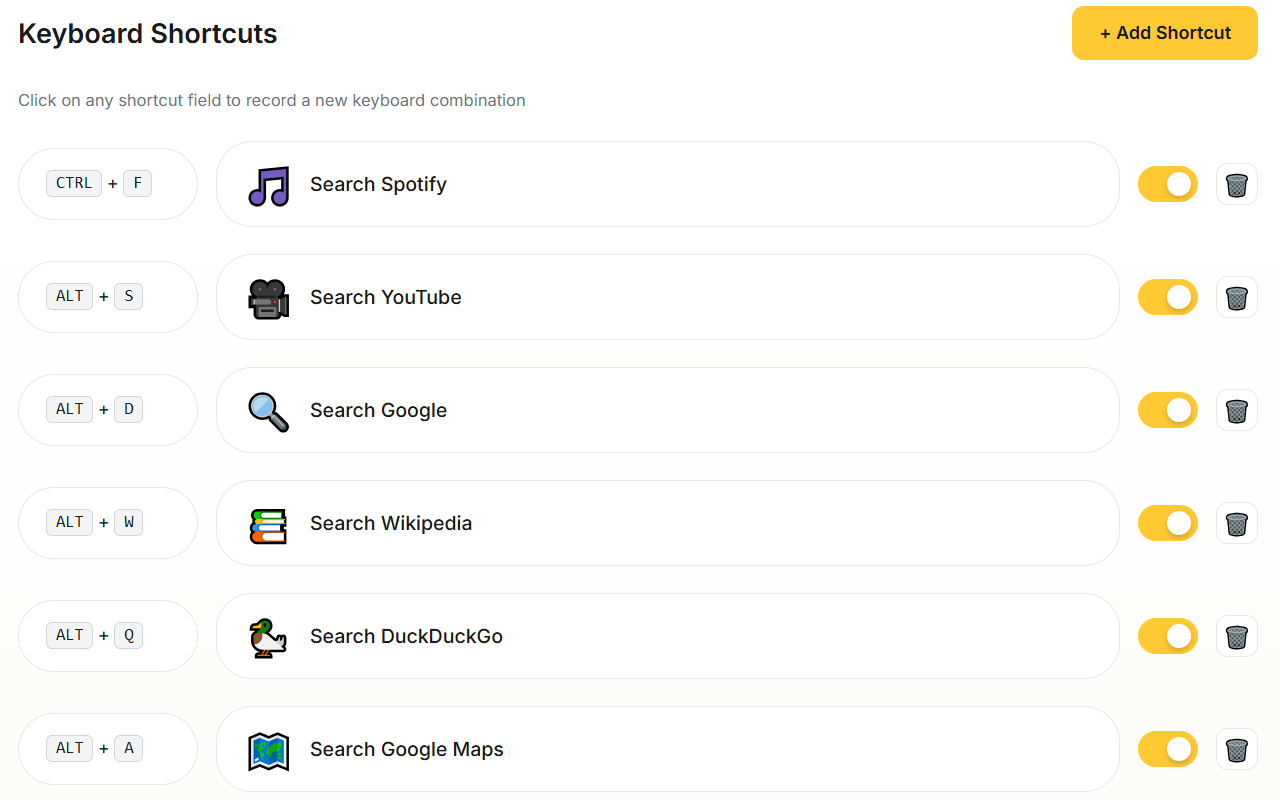The height and width of the screenshot is (800, 1280).
Task: Select the Search Google label
Action: [378, 410]
